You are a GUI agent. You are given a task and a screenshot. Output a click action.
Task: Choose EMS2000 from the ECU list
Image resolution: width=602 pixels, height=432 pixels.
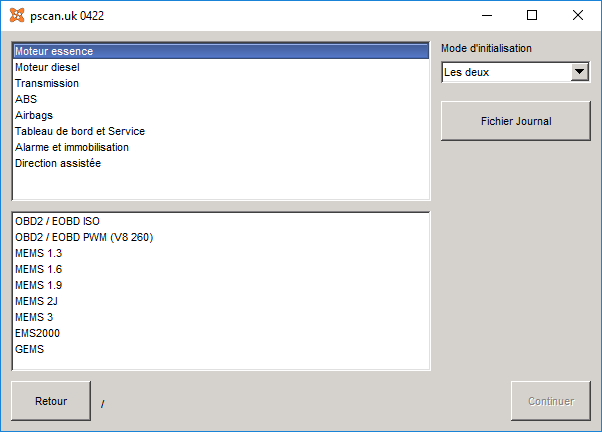[221, 333]
